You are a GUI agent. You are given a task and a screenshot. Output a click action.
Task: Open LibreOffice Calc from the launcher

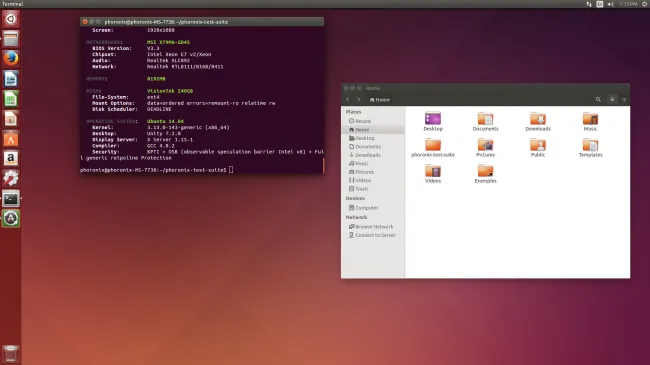coord(11,99)
